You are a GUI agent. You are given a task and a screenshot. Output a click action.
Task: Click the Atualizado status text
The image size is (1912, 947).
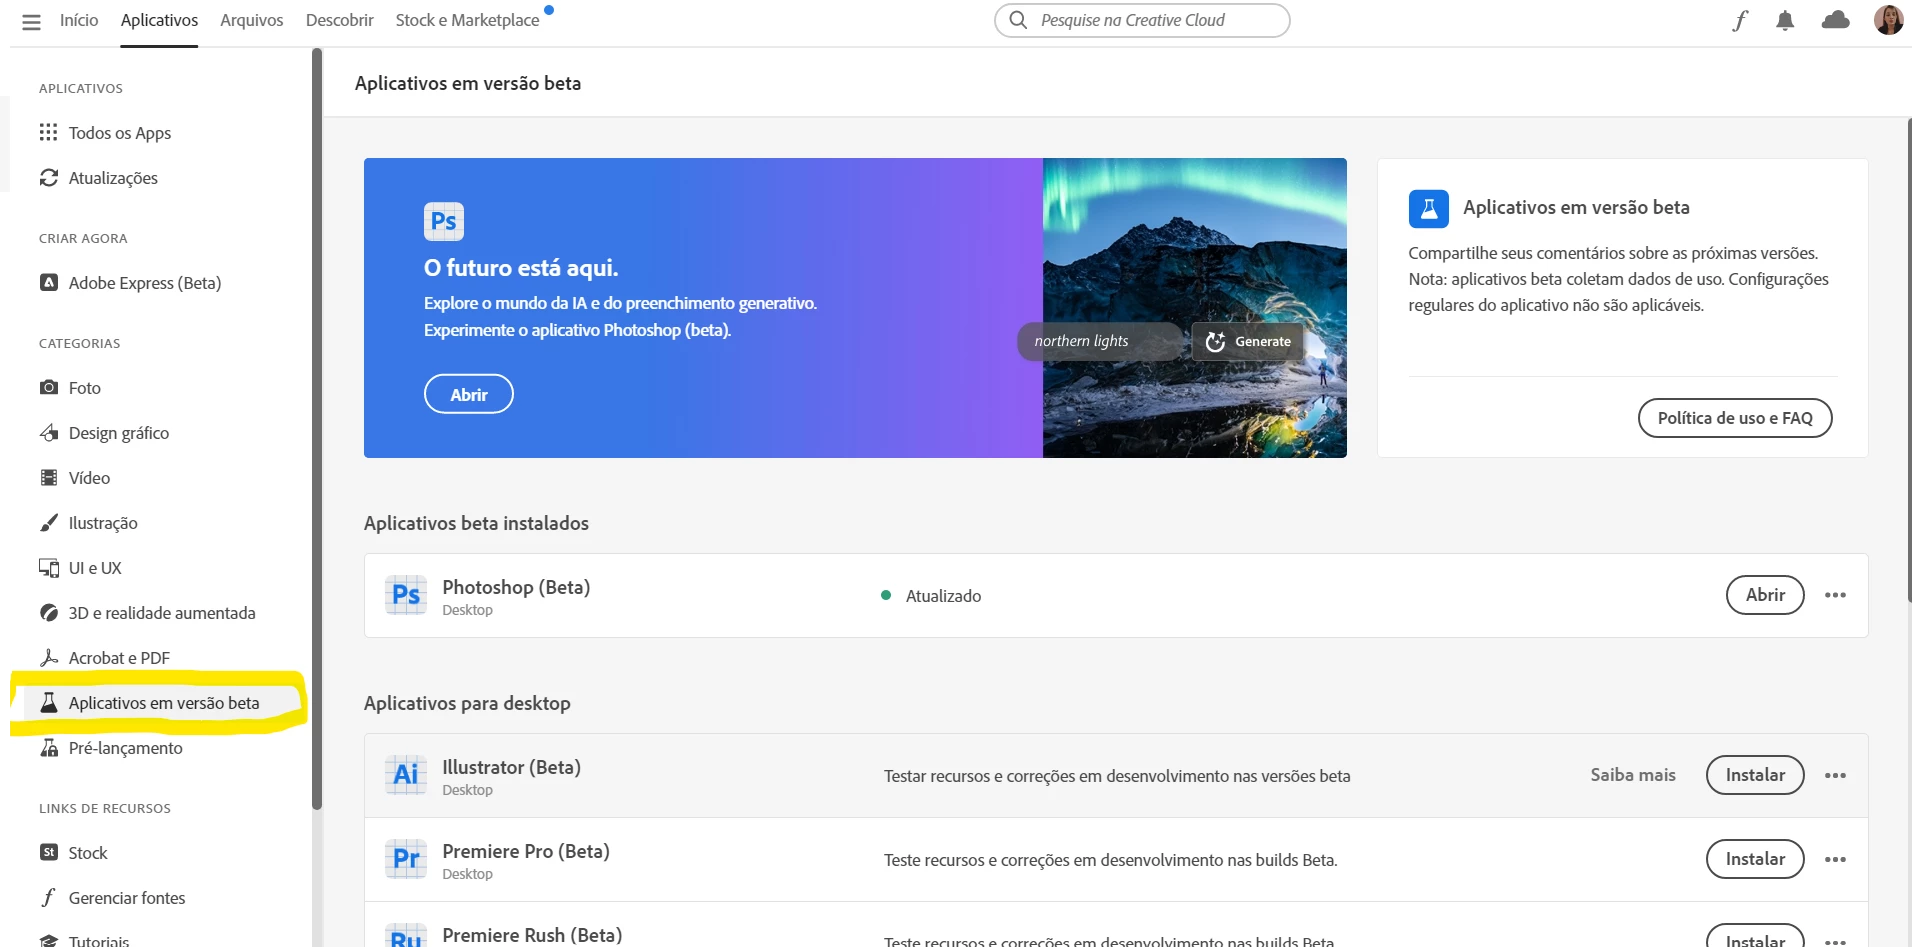pyautogui.click(x=943, y=596)
